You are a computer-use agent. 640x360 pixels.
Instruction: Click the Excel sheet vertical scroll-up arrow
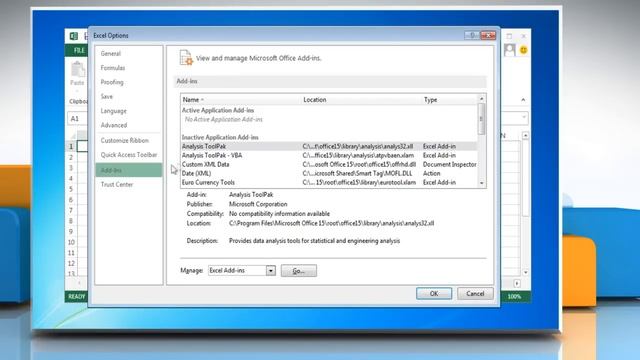point(526,136)
